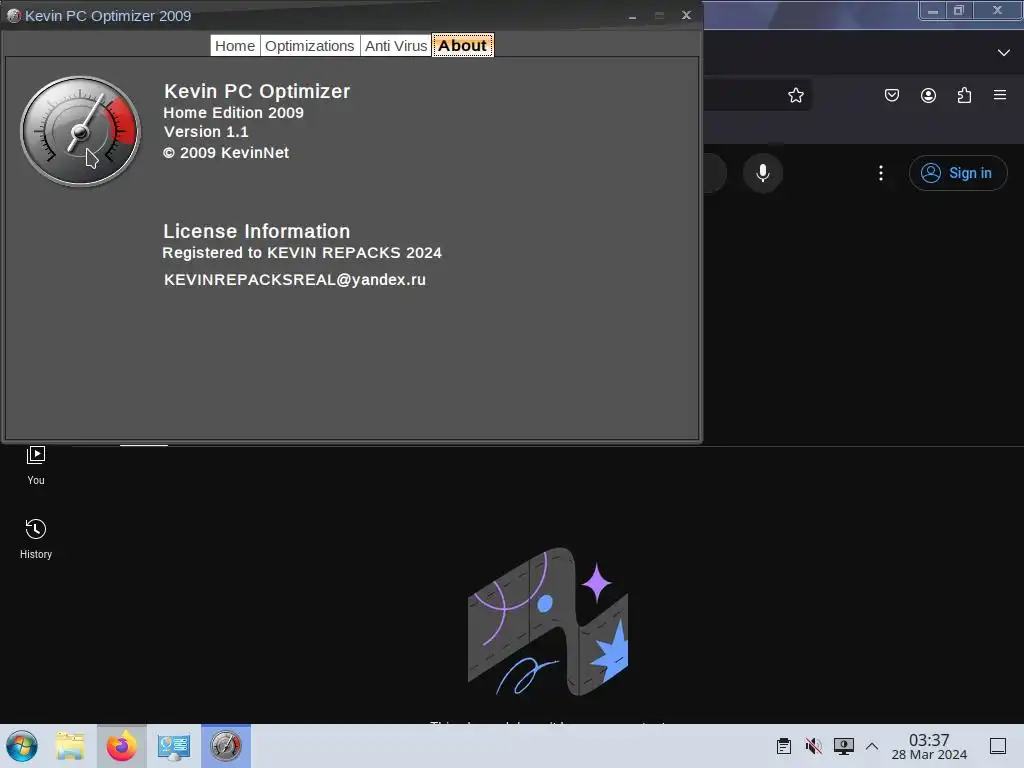Screen dimensions: 1024x768
Task: Toggle the muted volume tray icon
Action: point(813,746)
